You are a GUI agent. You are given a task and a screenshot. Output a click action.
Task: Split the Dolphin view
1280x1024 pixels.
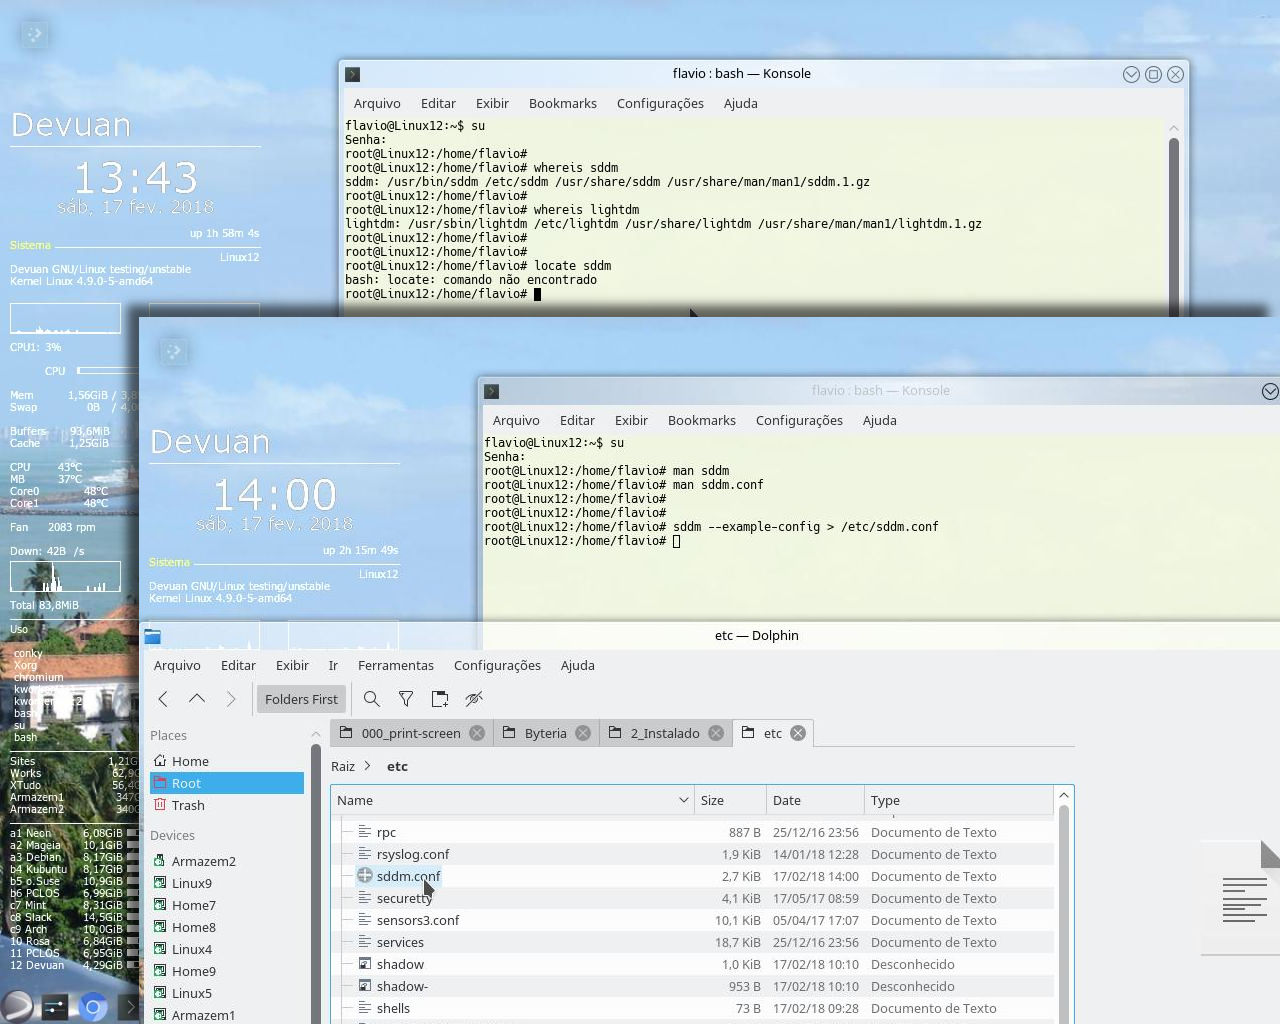coord(440,699)
